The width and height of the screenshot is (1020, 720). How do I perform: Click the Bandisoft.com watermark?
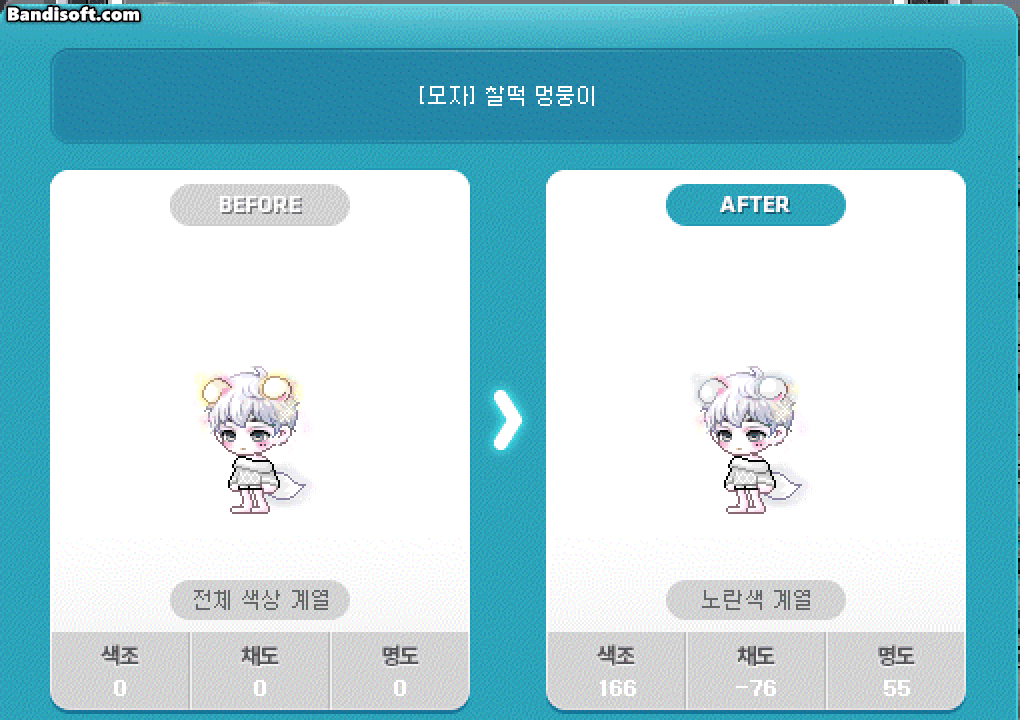click(x=73, y=14)
